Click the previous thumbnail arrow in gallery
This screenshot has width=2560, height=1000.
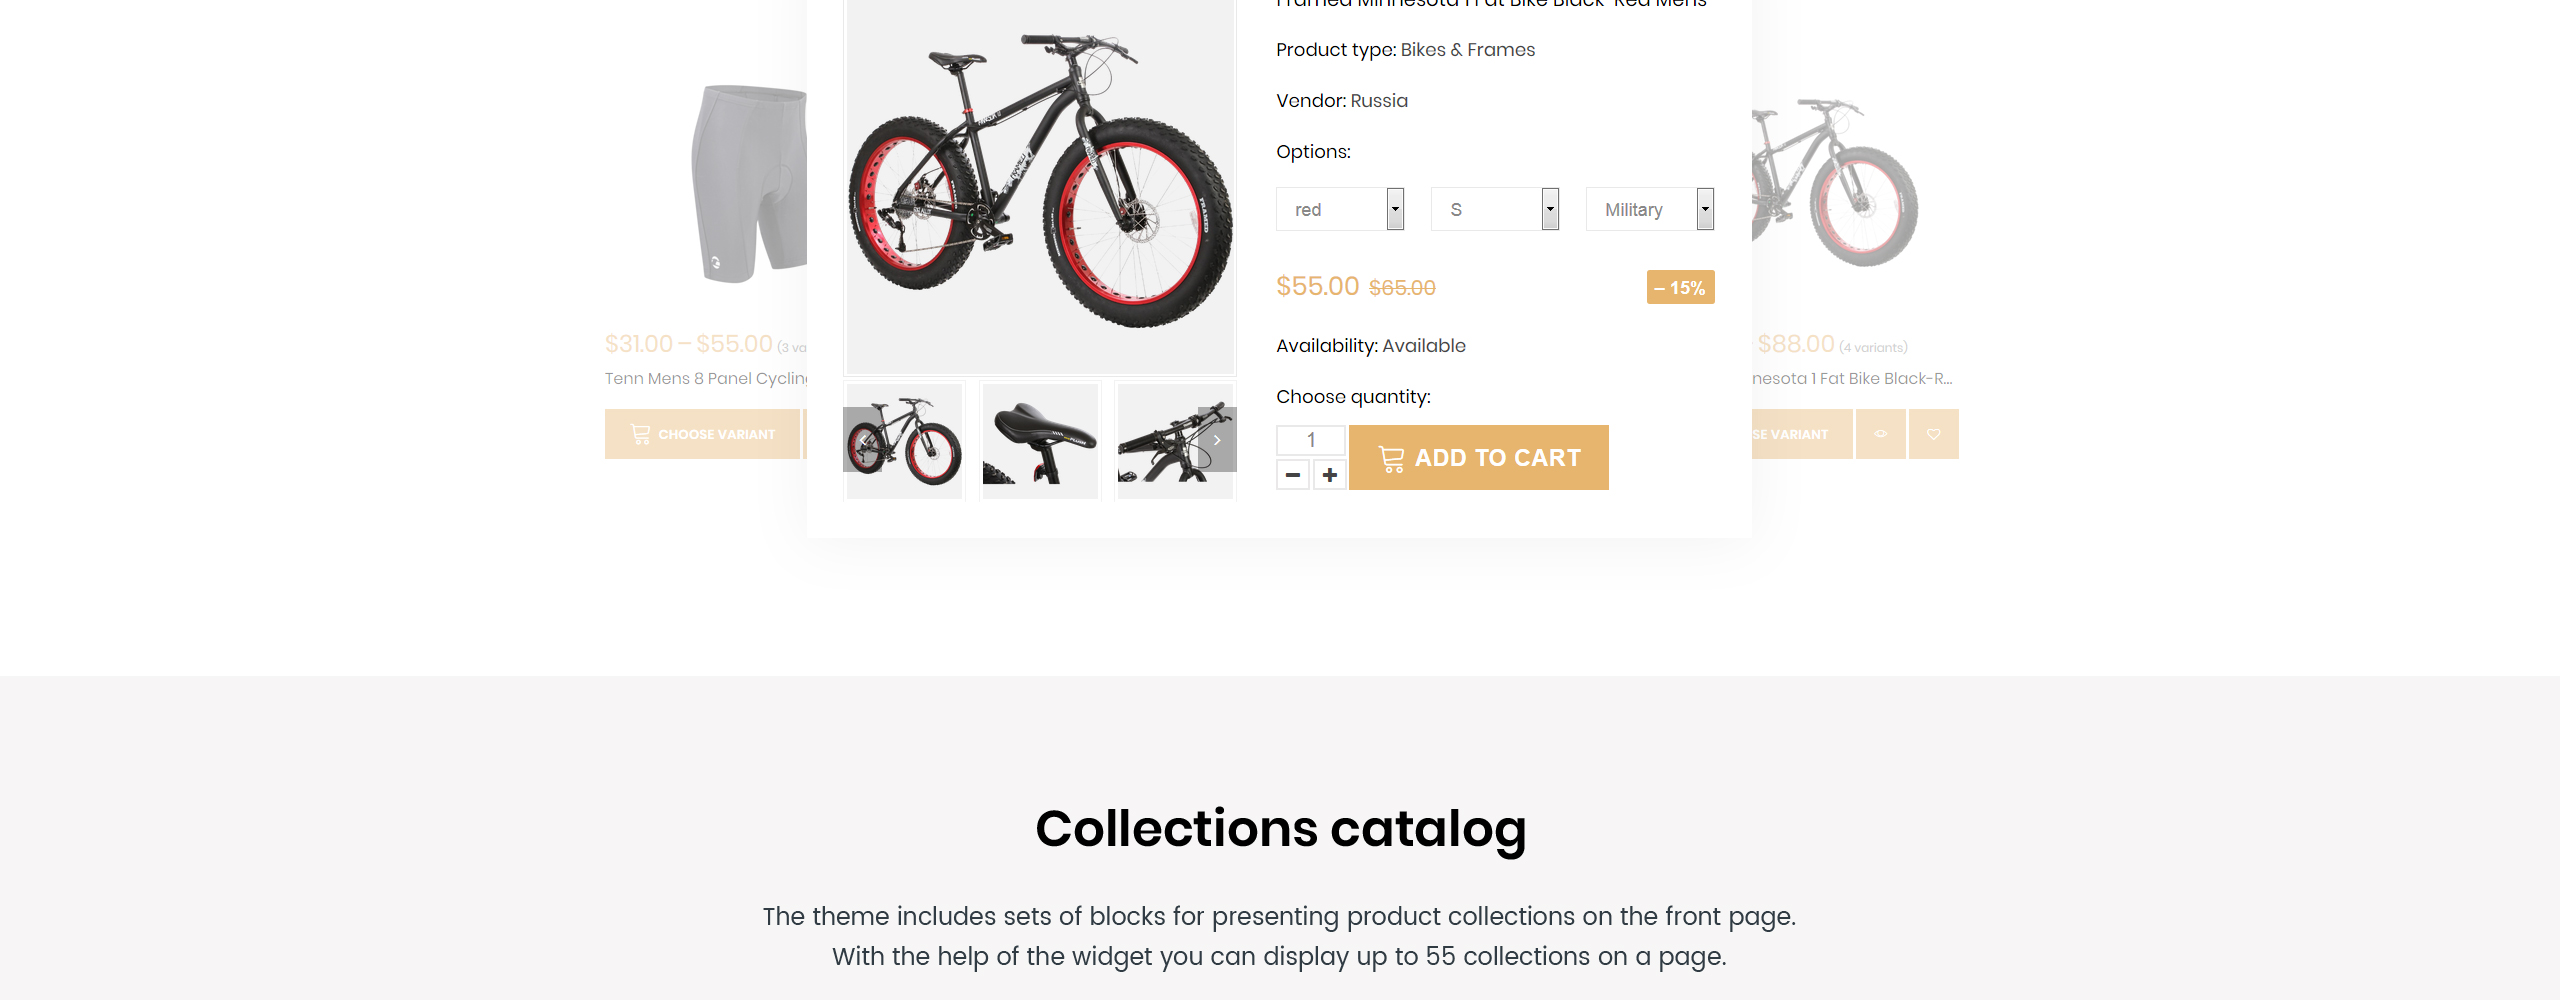coord(861,440)
